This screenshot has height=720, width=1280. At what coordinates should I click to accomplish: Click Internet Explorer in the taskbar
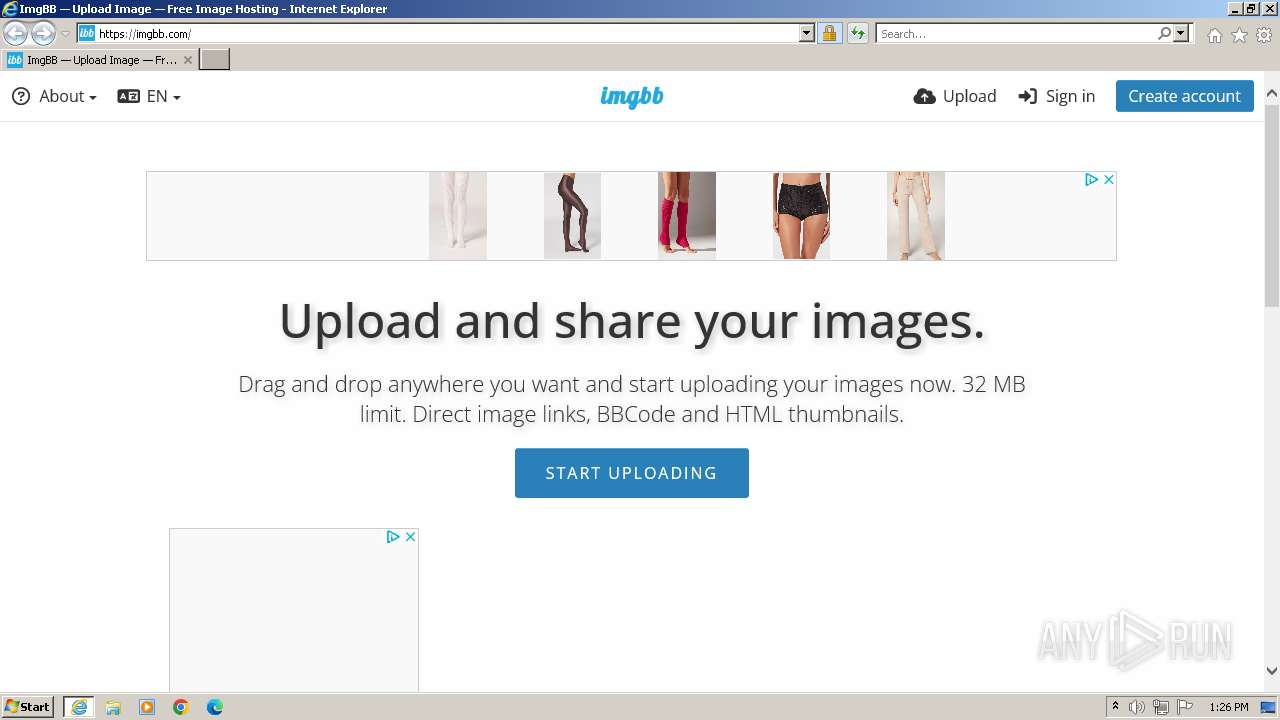pyautogui.click(x=79, y=707)
